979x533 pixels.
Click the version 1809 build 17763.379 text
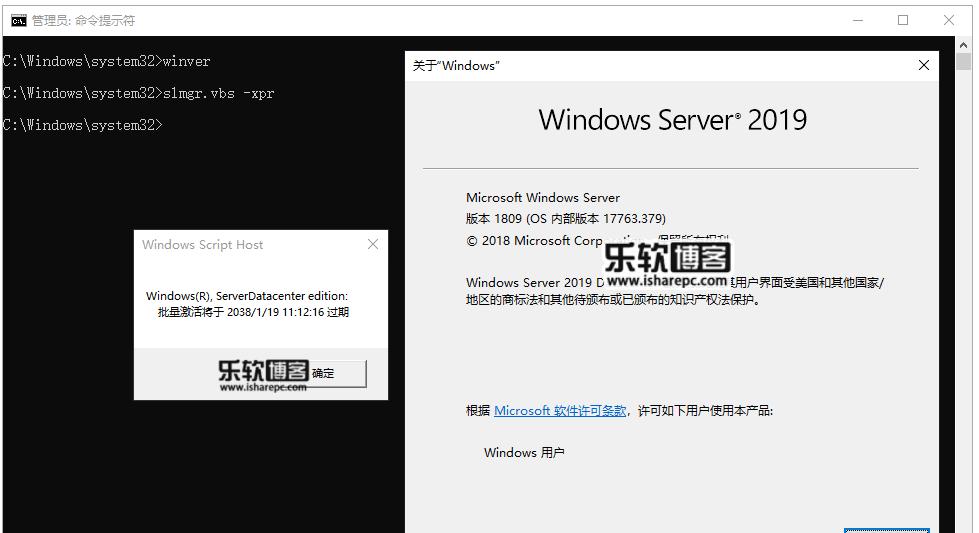(x=566, y=219)
